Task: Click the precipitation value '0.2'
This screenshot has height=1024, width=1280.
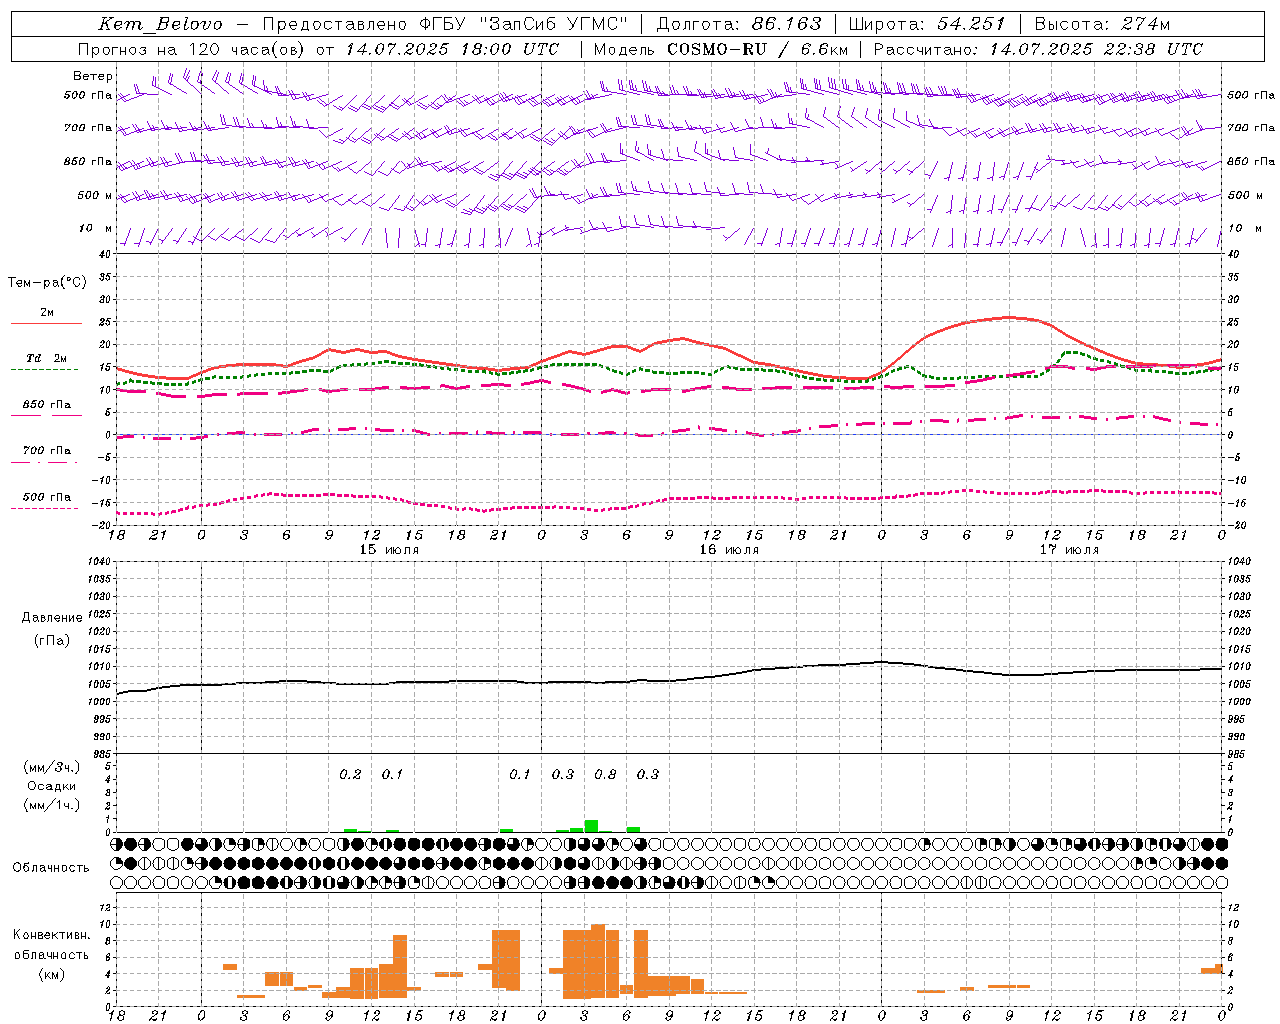Action: [x=350, y=774]
